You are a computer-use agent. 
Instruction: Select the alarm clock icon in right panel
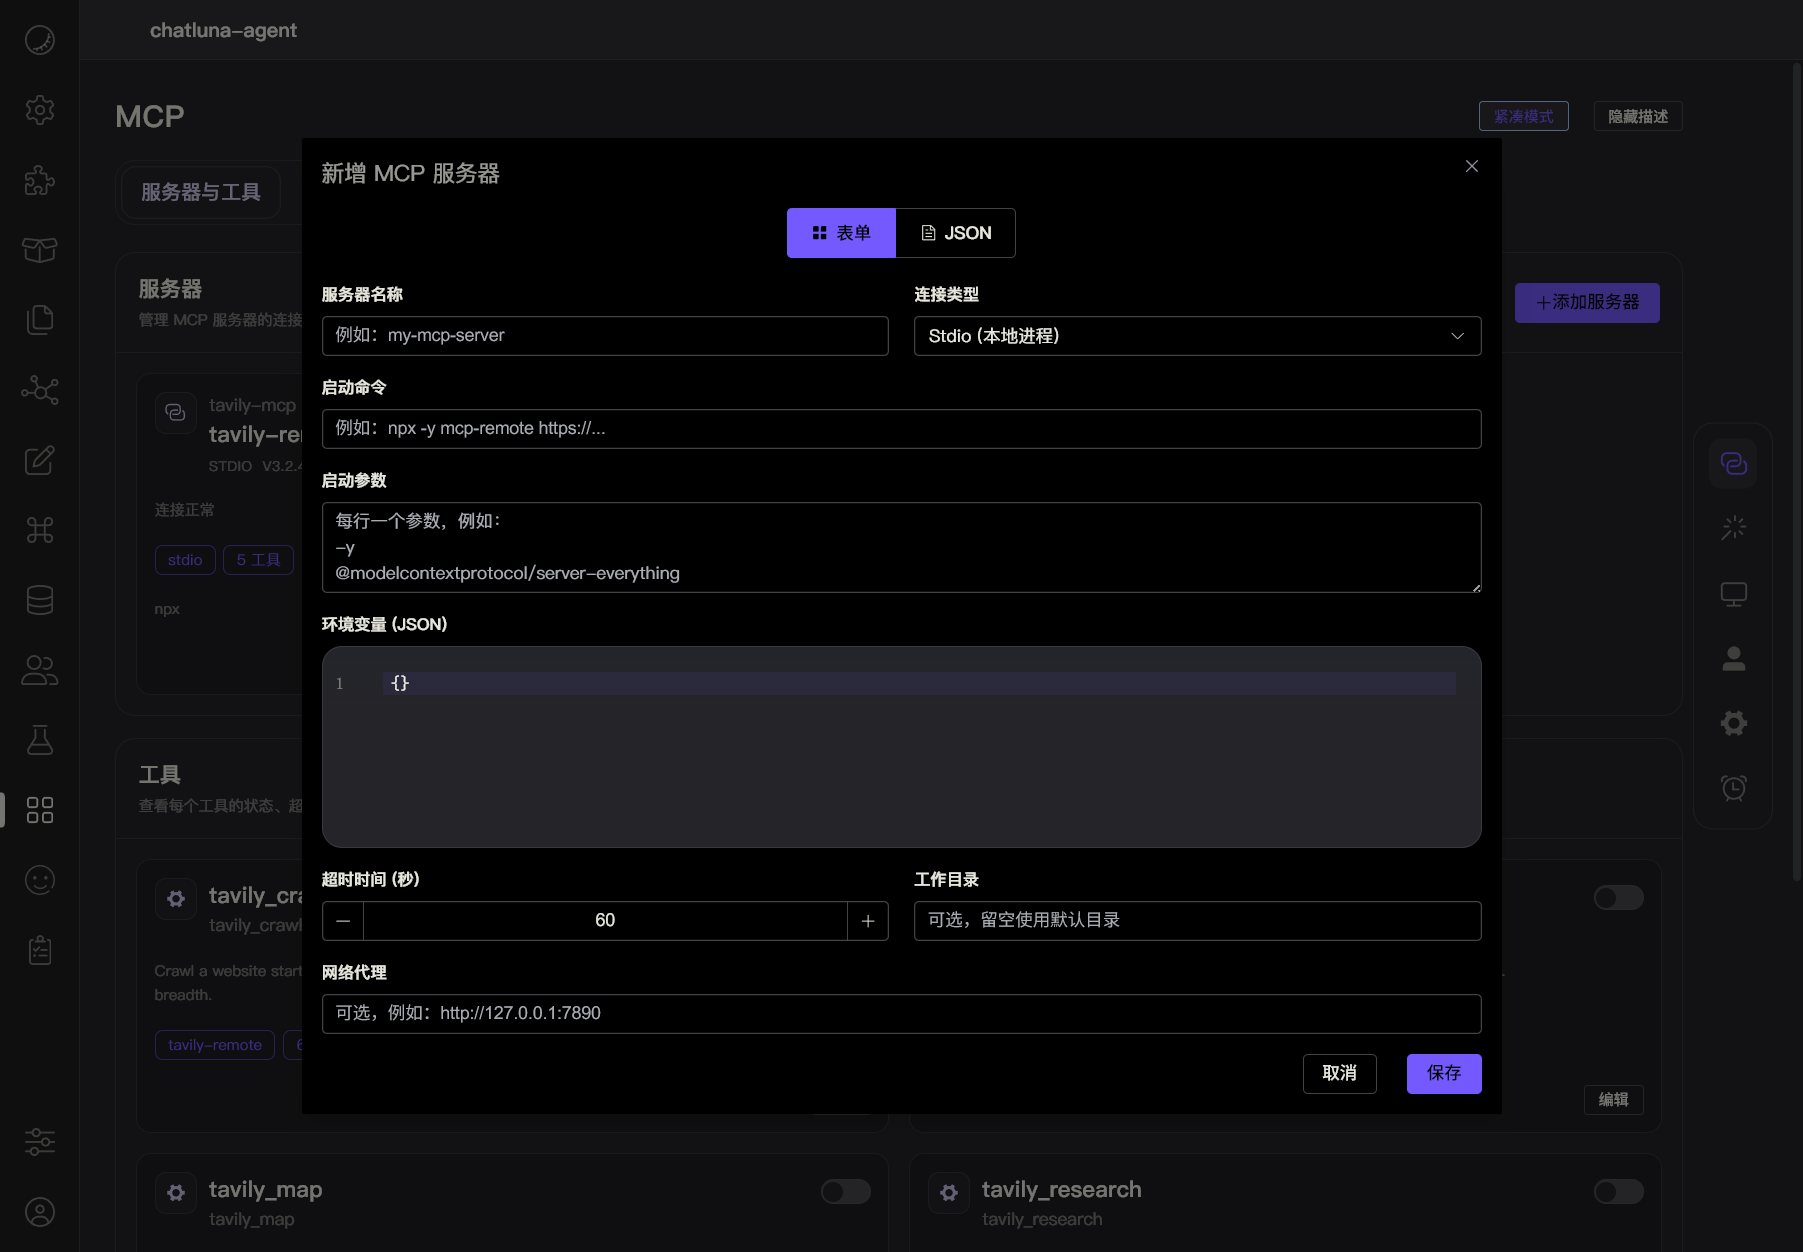(x=1733, y=788)
